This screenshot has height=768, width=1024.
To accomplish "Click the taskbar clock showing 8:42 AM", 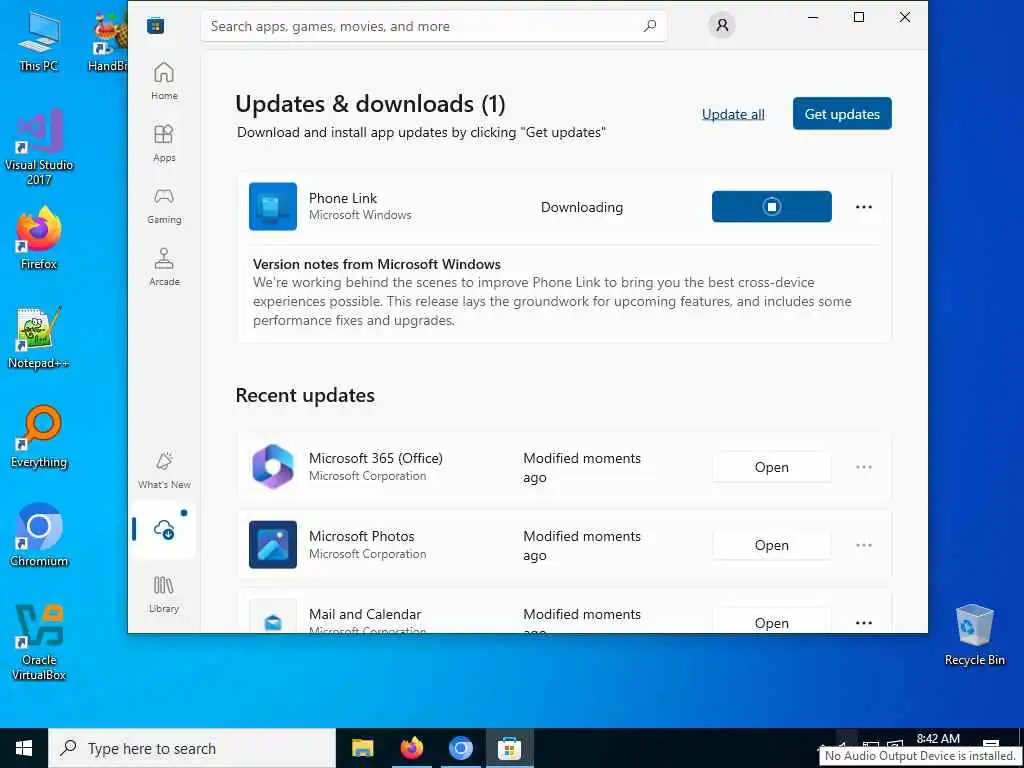I will coord(938,739).
